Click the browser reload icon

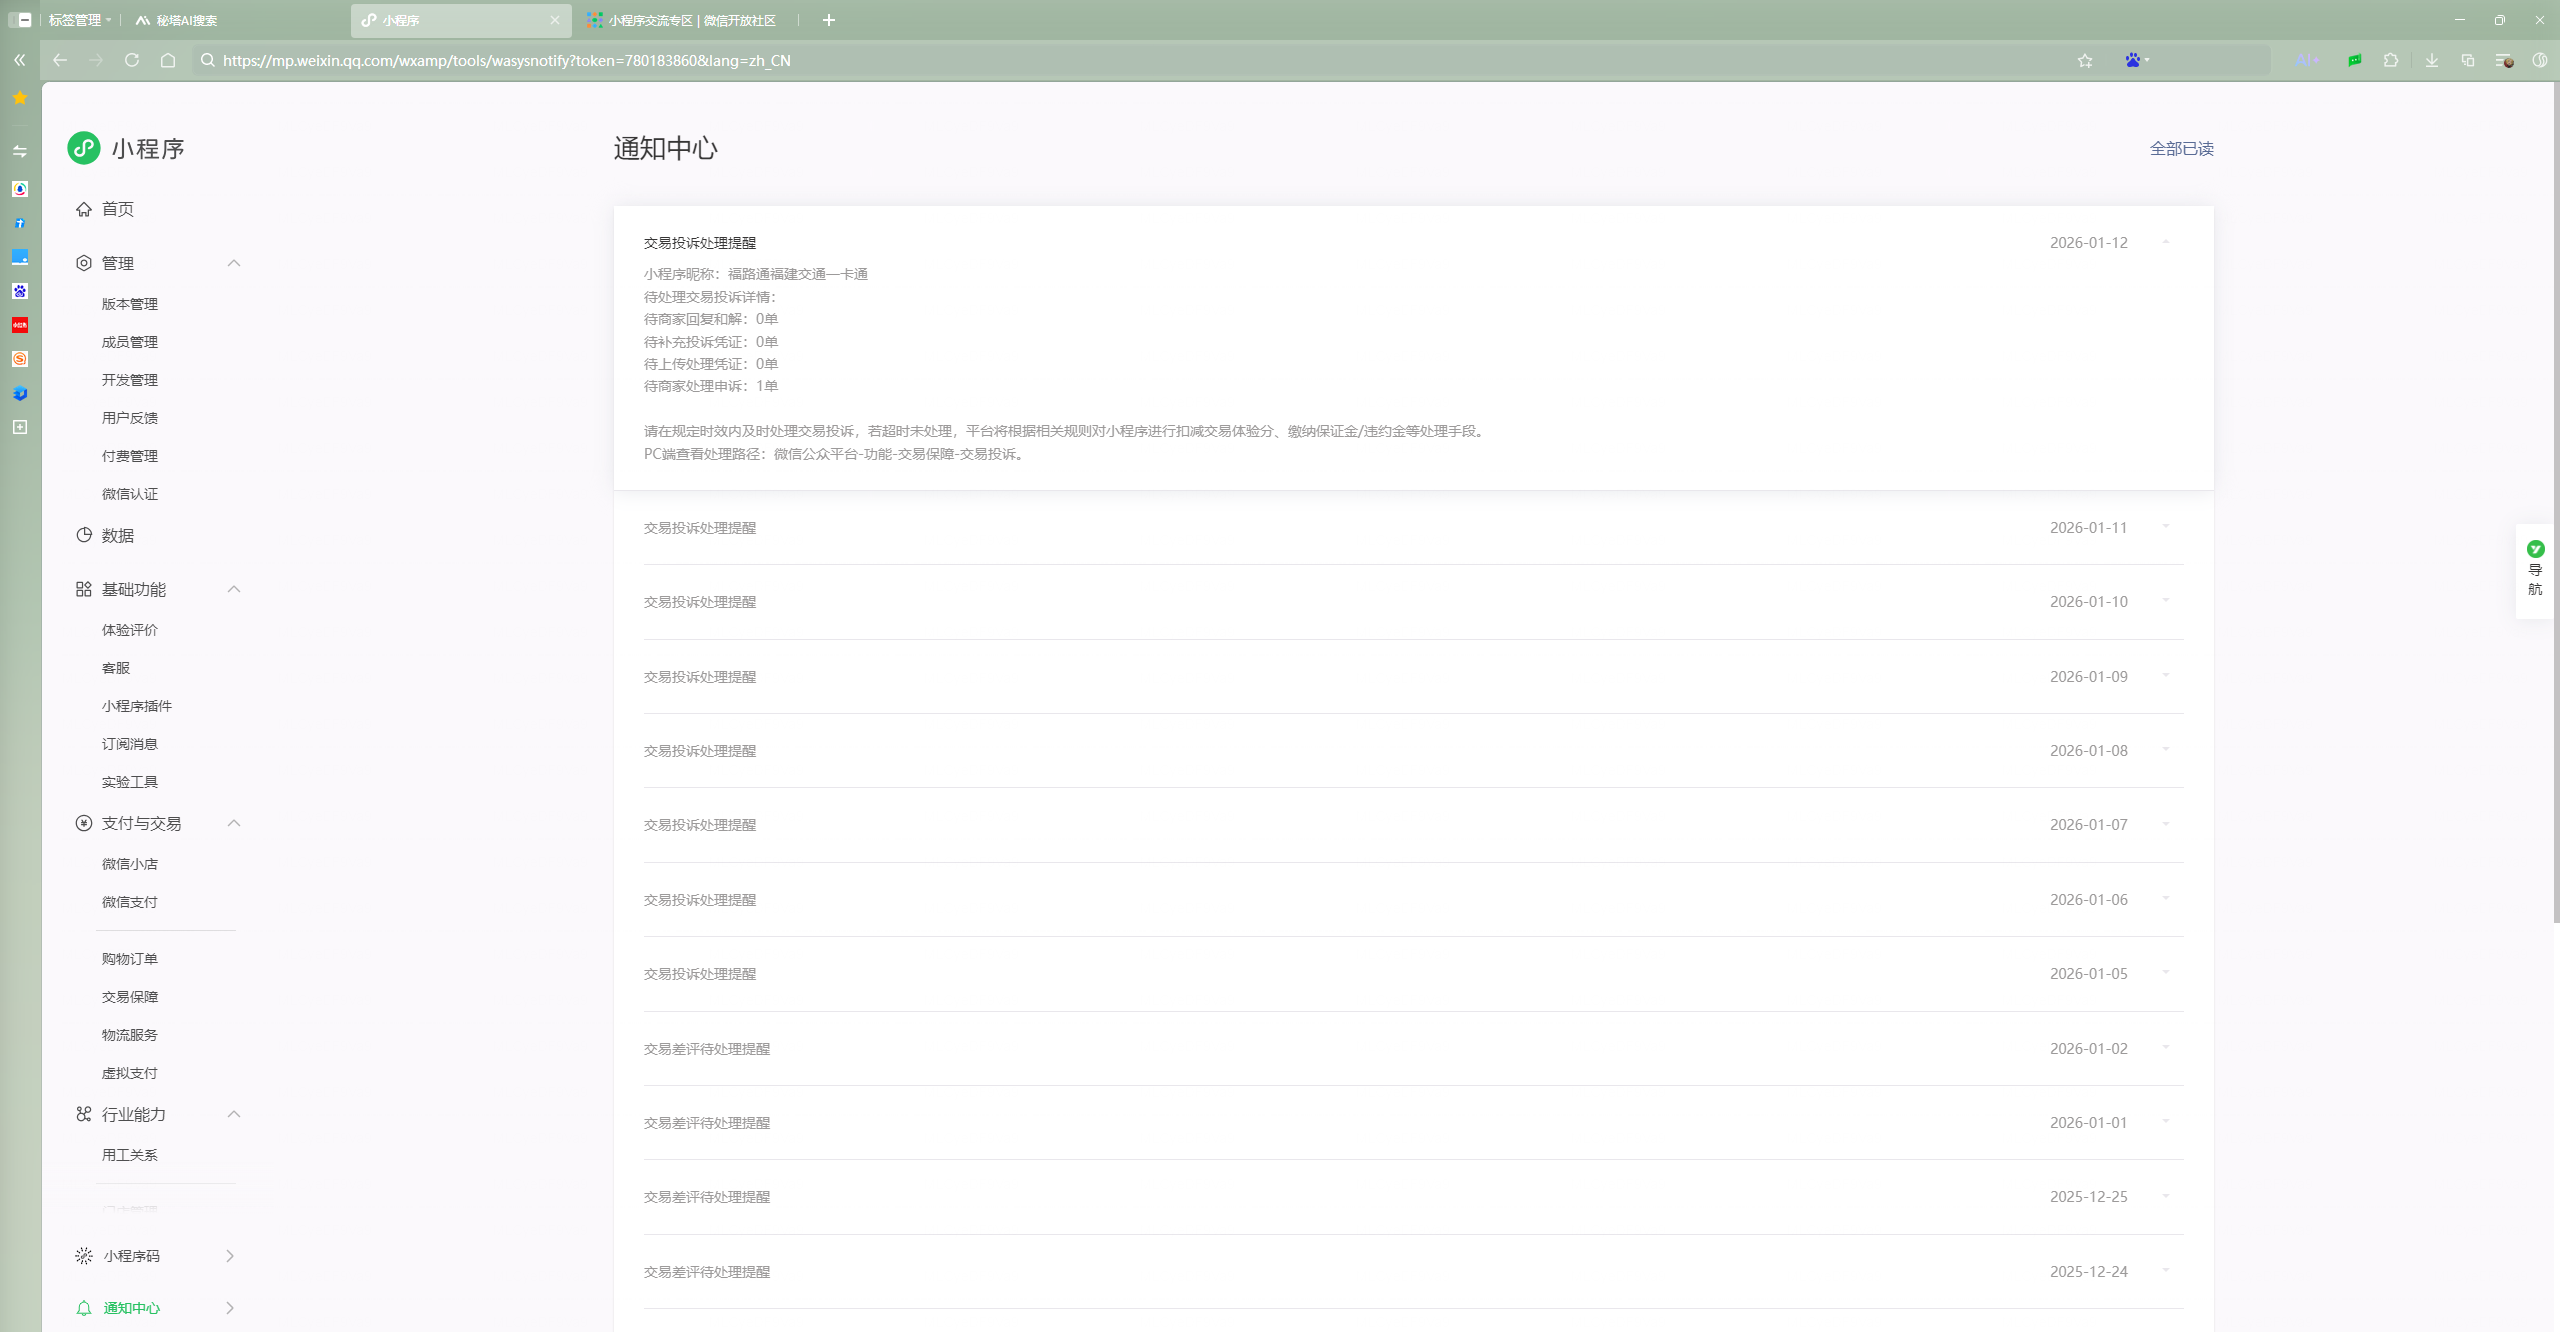click(132, 61)
